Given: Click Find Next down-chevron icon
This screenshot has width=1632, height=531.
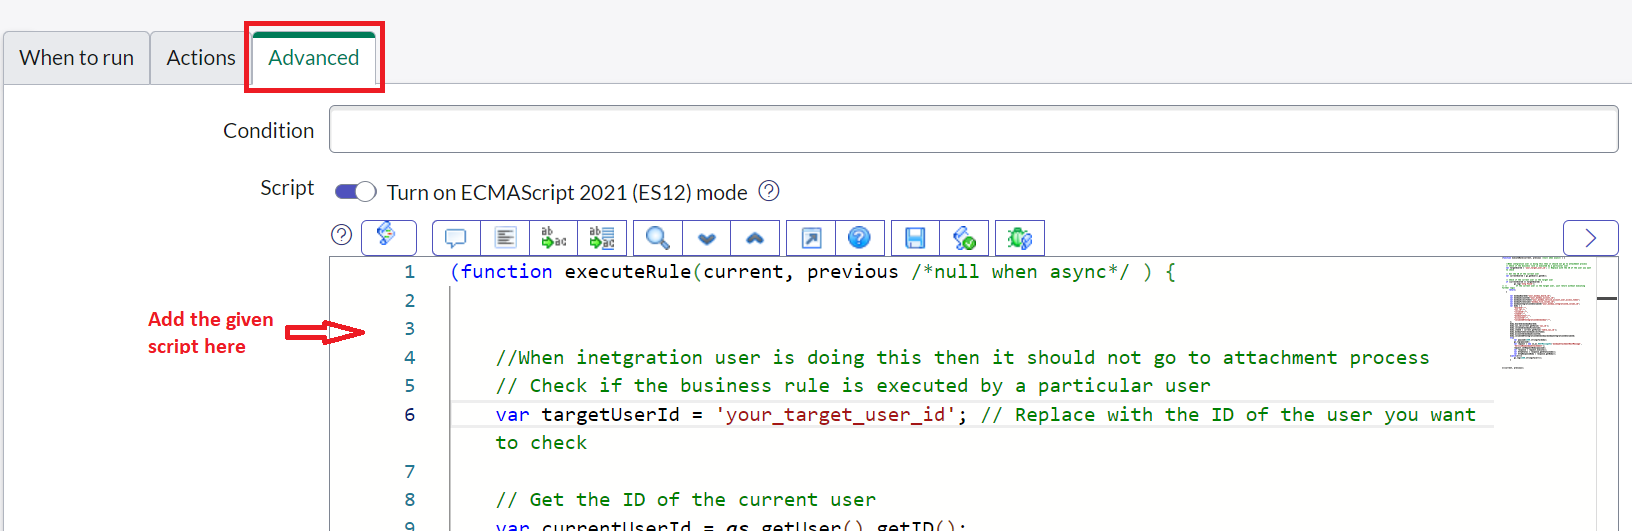Looking at the screenshot, I should tap(707, 238).
